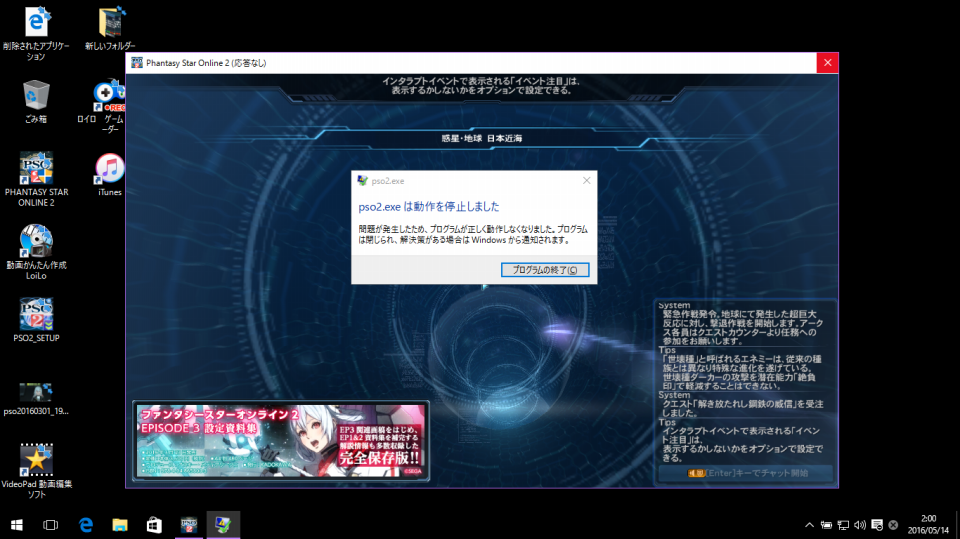The height and width of the screenshot is (539, 960).
Task: Click the EPISODE 3 設定資料集 banner
Action: (x=280, y=440)
